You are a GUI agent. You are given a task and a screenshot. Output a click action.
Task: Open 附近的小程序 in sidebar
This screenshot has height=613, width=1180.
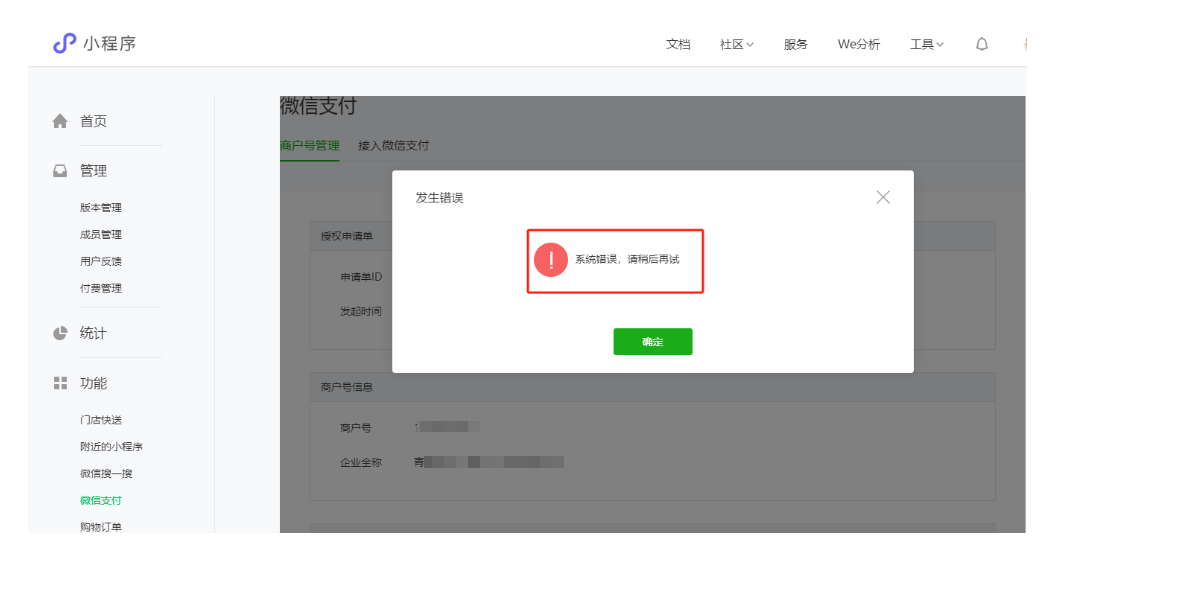tap(111, 447)
